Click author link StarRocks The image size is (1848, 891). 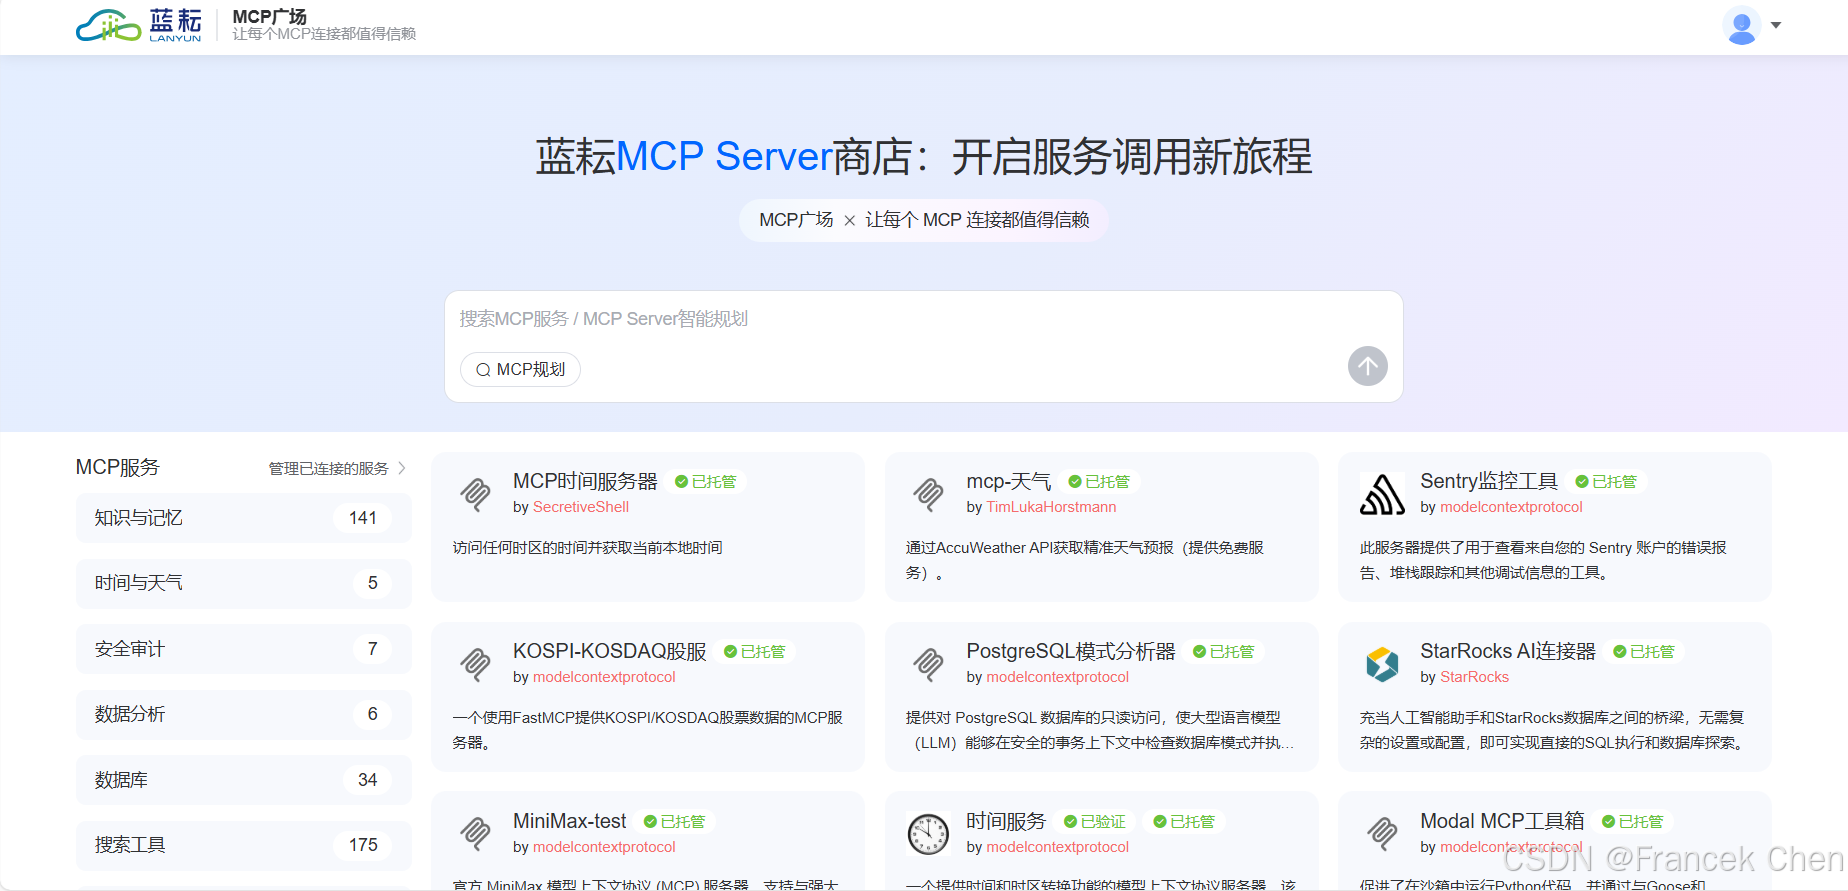[1474, 677]
